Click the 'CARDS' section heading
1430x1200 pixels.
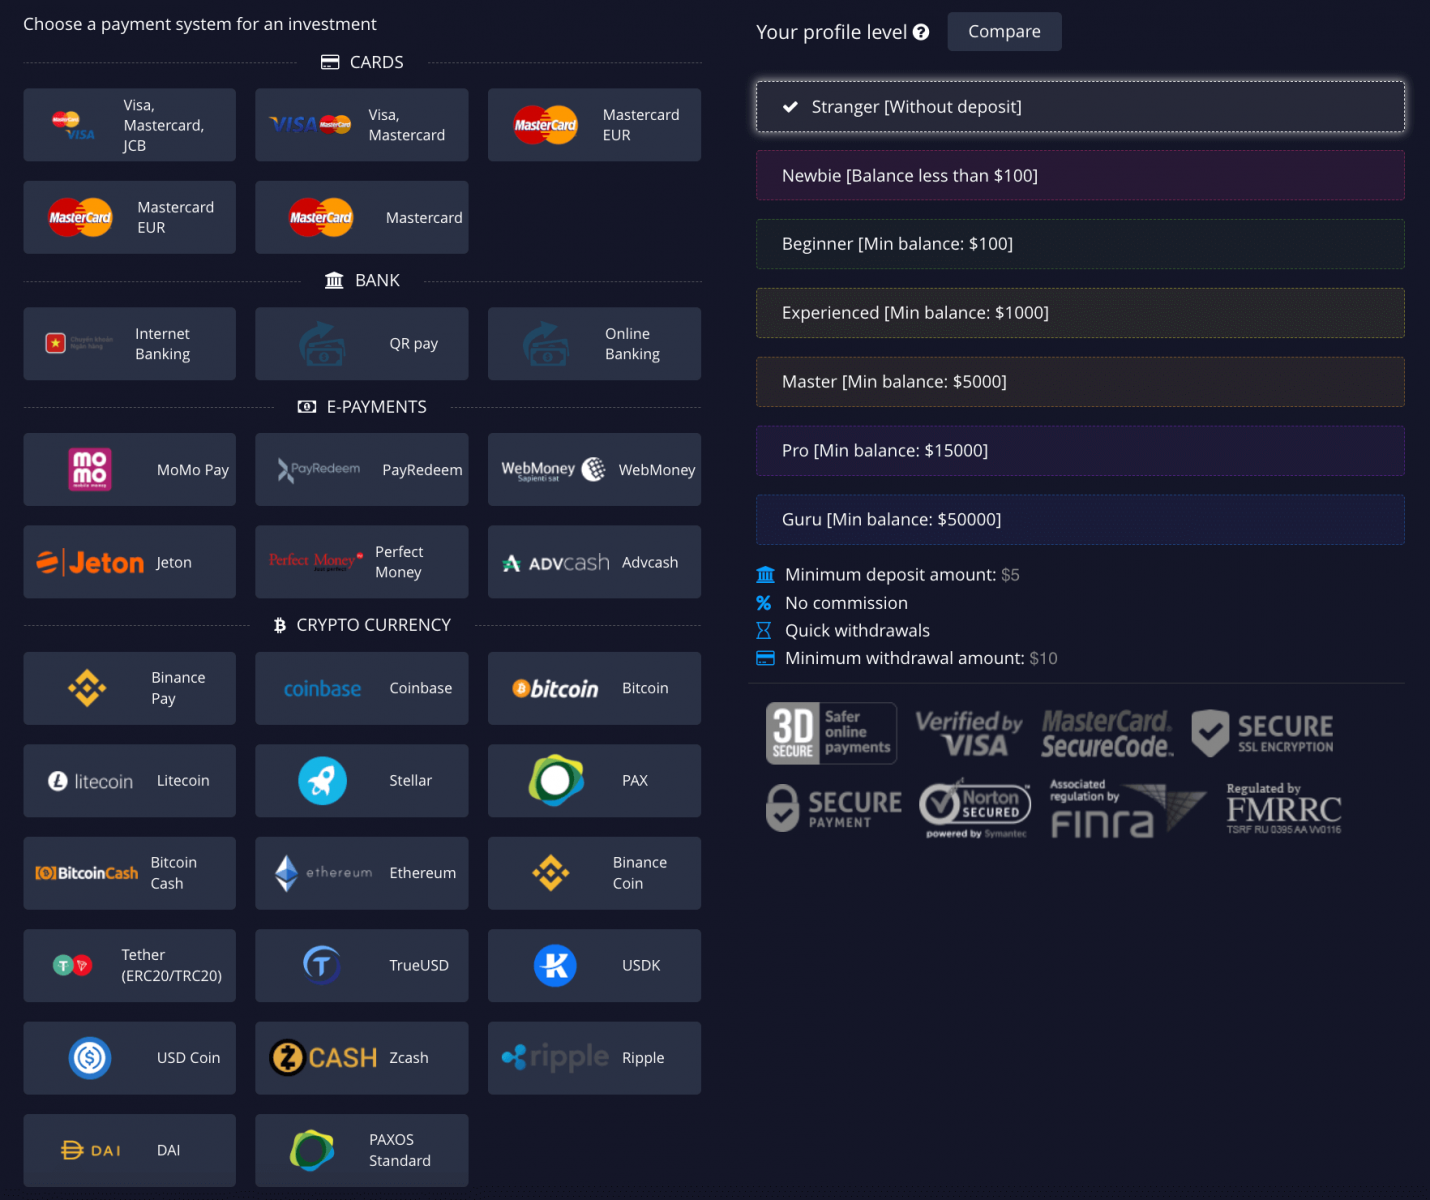tap(376, 62)
